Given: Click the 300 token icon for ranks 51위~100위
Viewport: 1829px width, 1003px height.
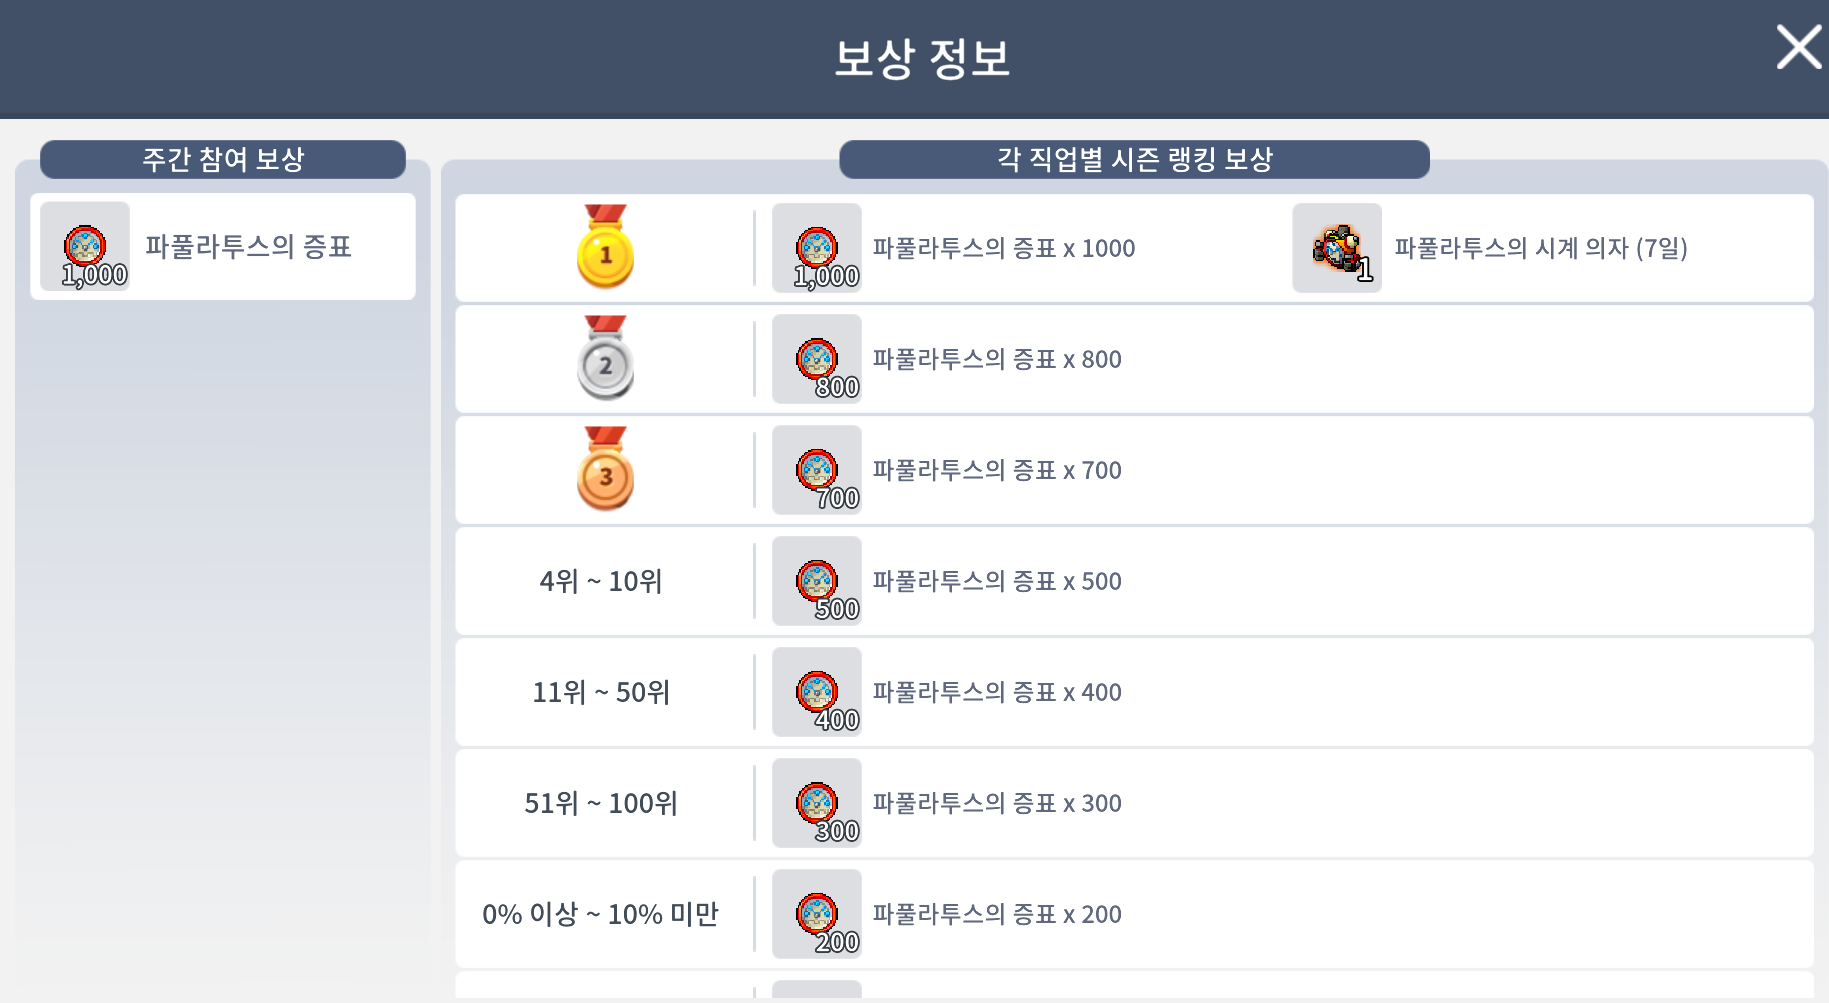Looking at the screenshot, I should (x=817, y=803).
